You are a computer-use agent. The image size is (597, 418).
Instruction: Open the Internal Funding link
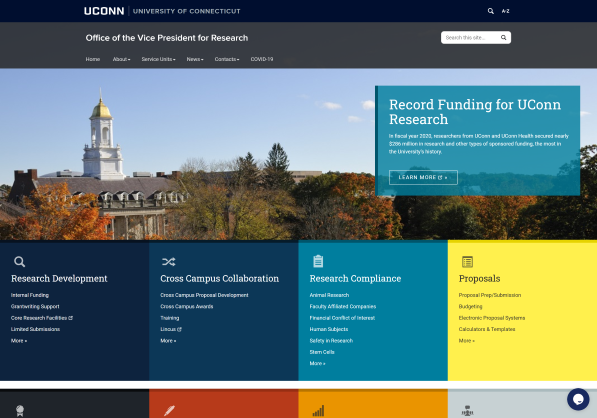pos(30,295)
